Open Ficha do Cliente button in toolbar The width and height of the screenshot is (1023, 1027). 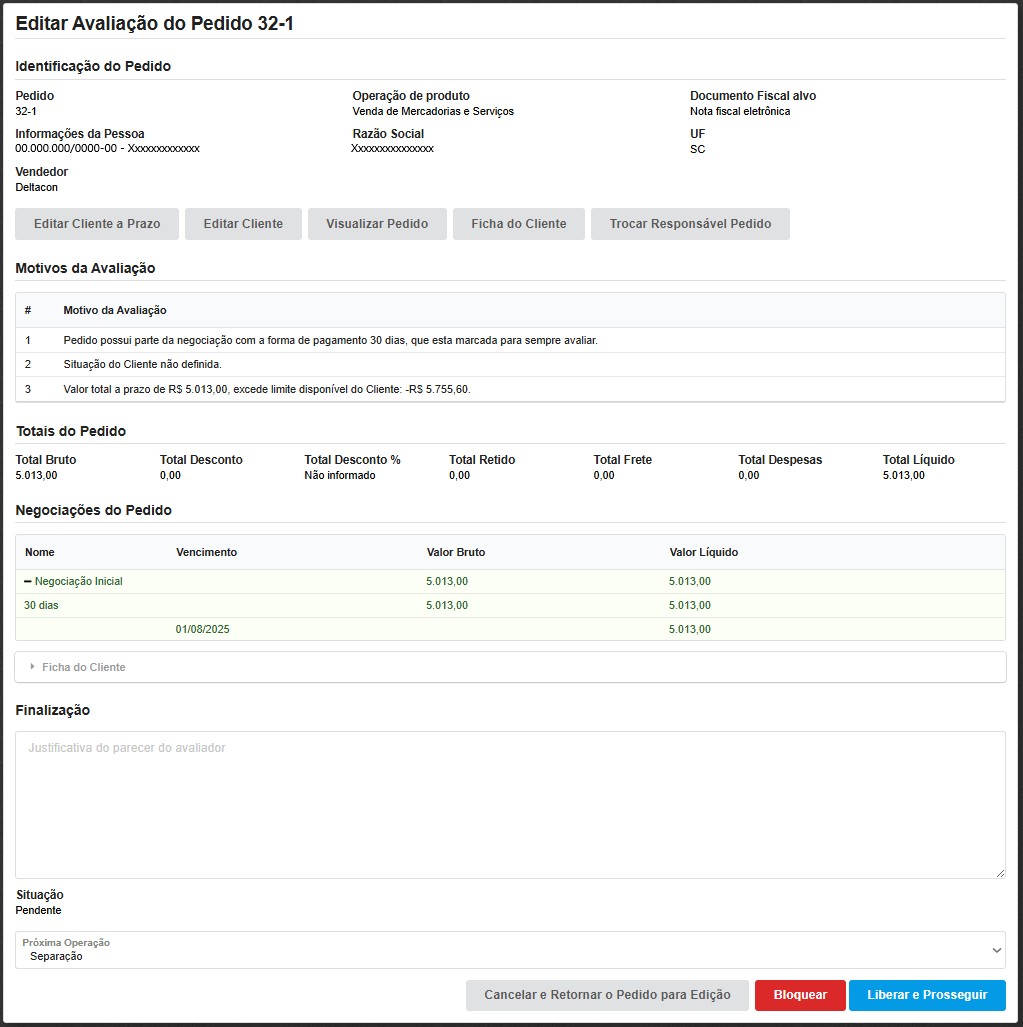coord(519,224)
